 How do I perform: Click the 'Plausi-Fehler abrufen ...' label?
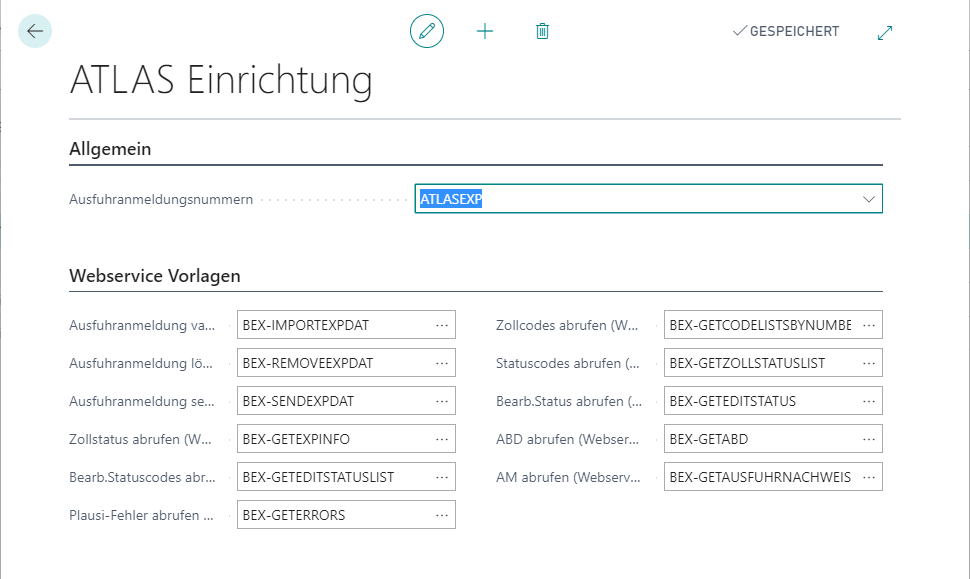142,515
